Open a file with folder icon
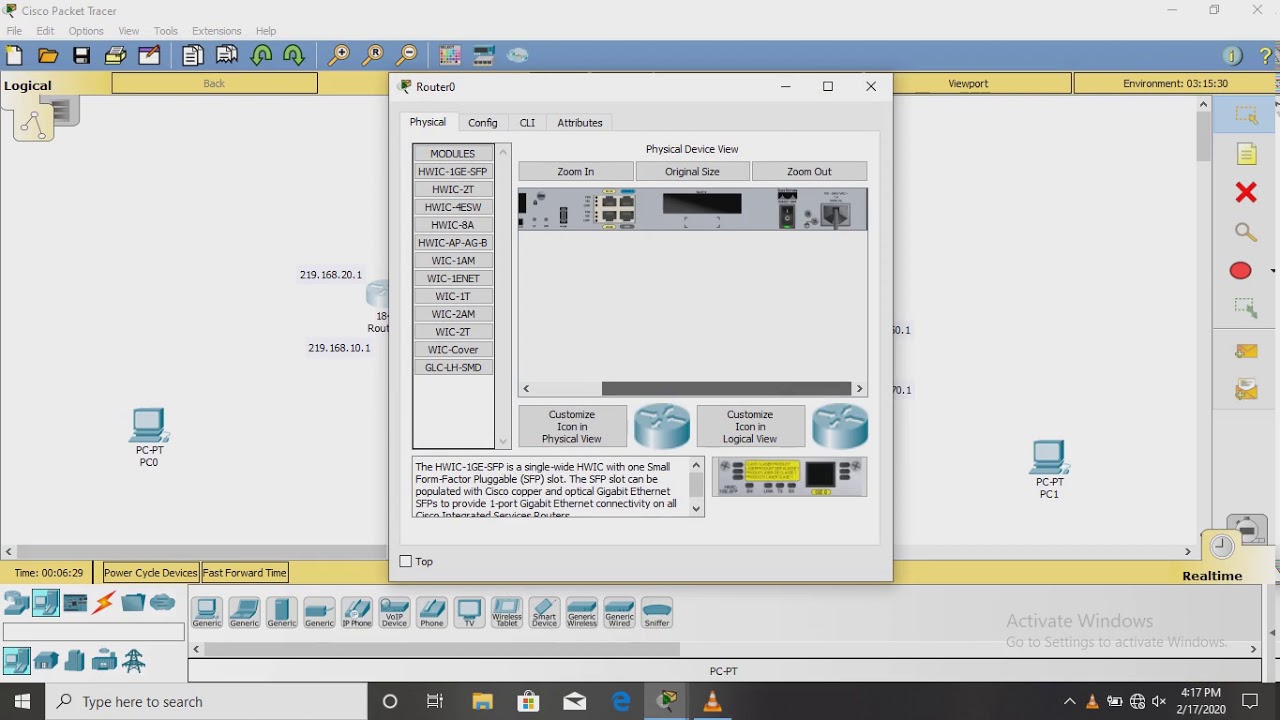 point(48,56)
